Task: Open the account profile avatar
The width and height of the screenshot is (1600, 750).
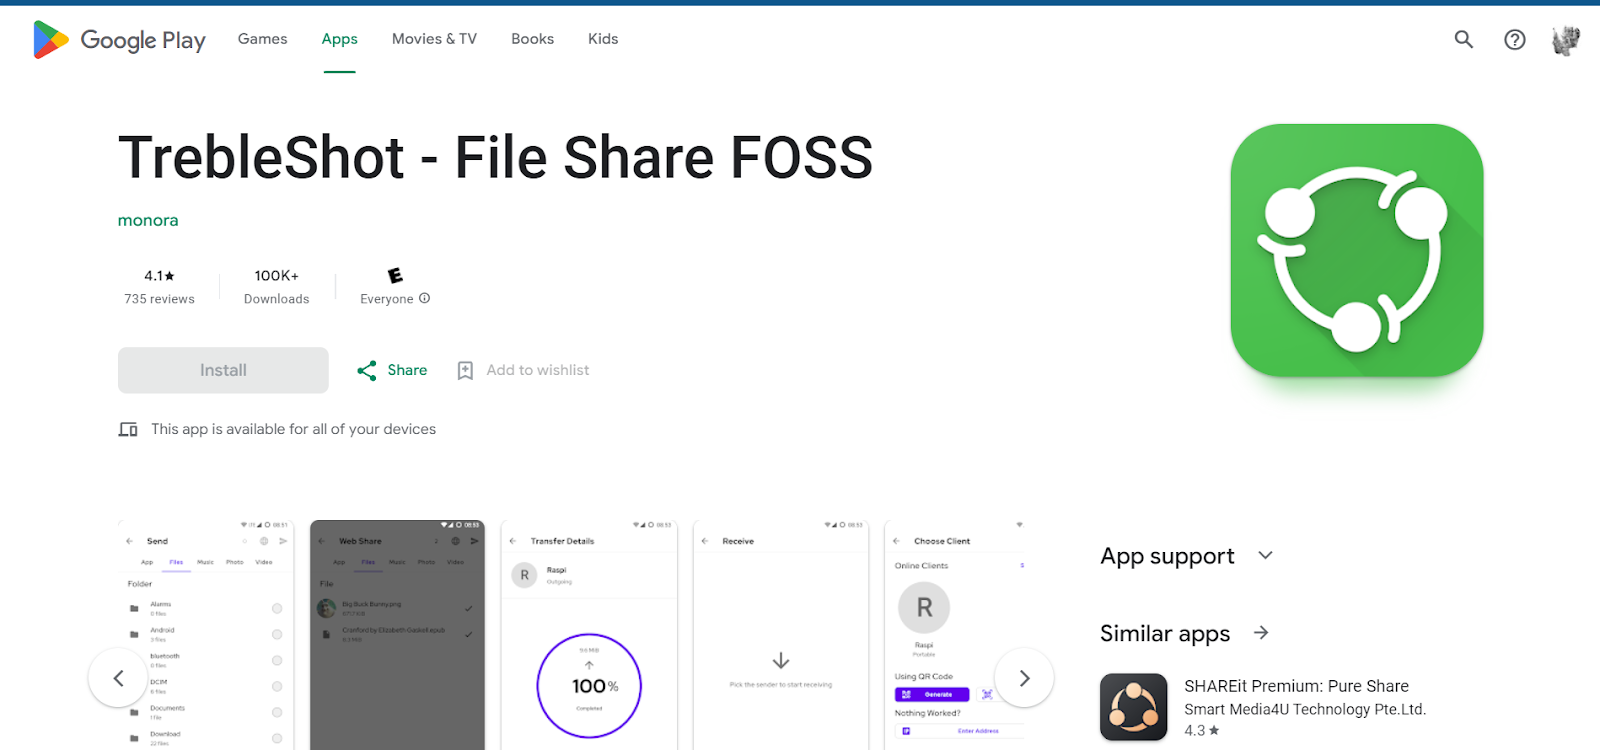Action: (1565, 40)
